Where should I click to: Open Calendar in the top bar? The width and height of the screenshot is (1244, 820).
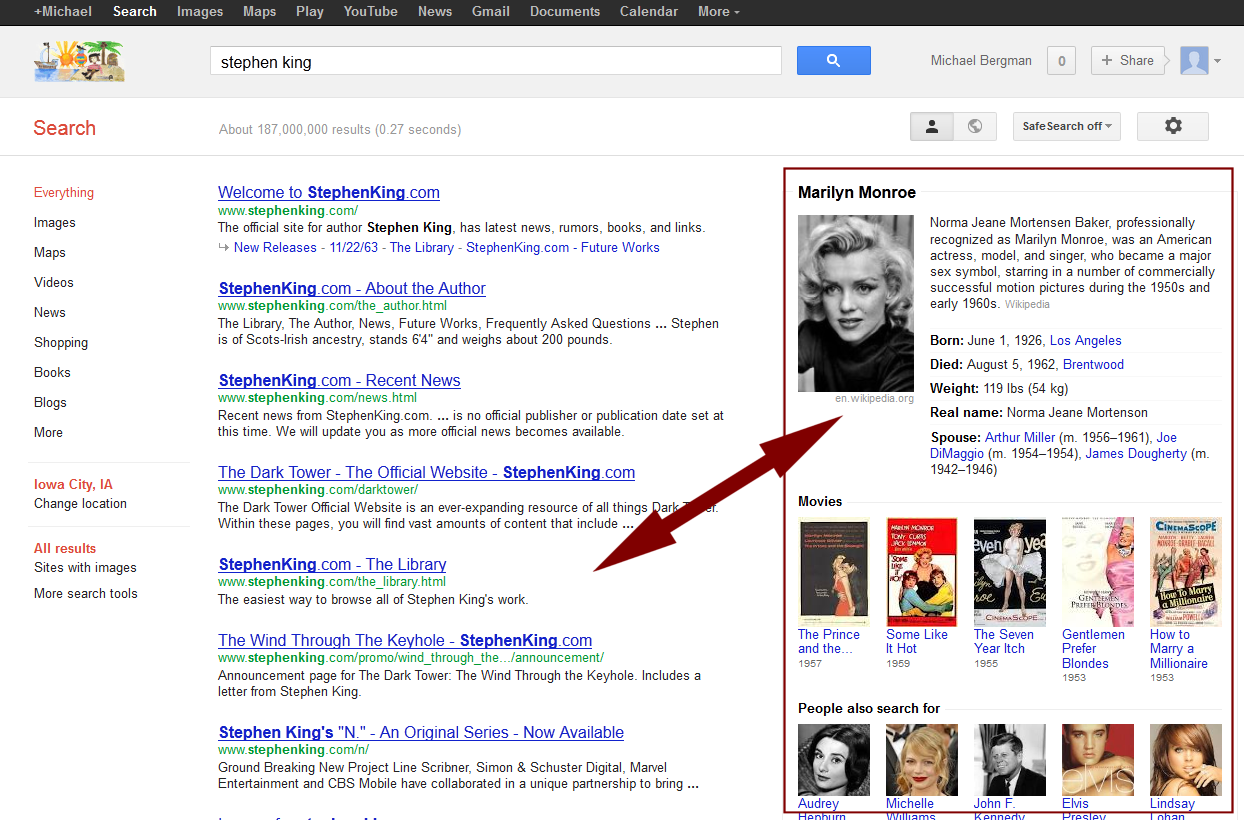pos(650,12)
